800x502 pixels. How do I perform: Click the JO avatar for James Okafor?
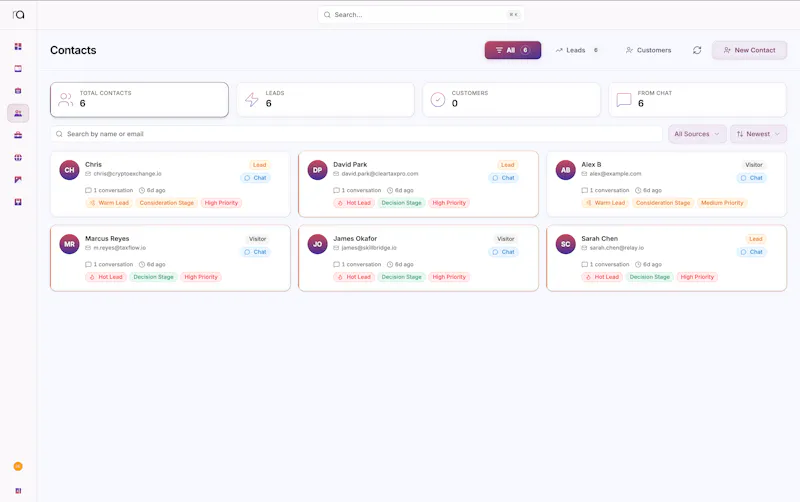pyautogui.click(x=317, y=244)
